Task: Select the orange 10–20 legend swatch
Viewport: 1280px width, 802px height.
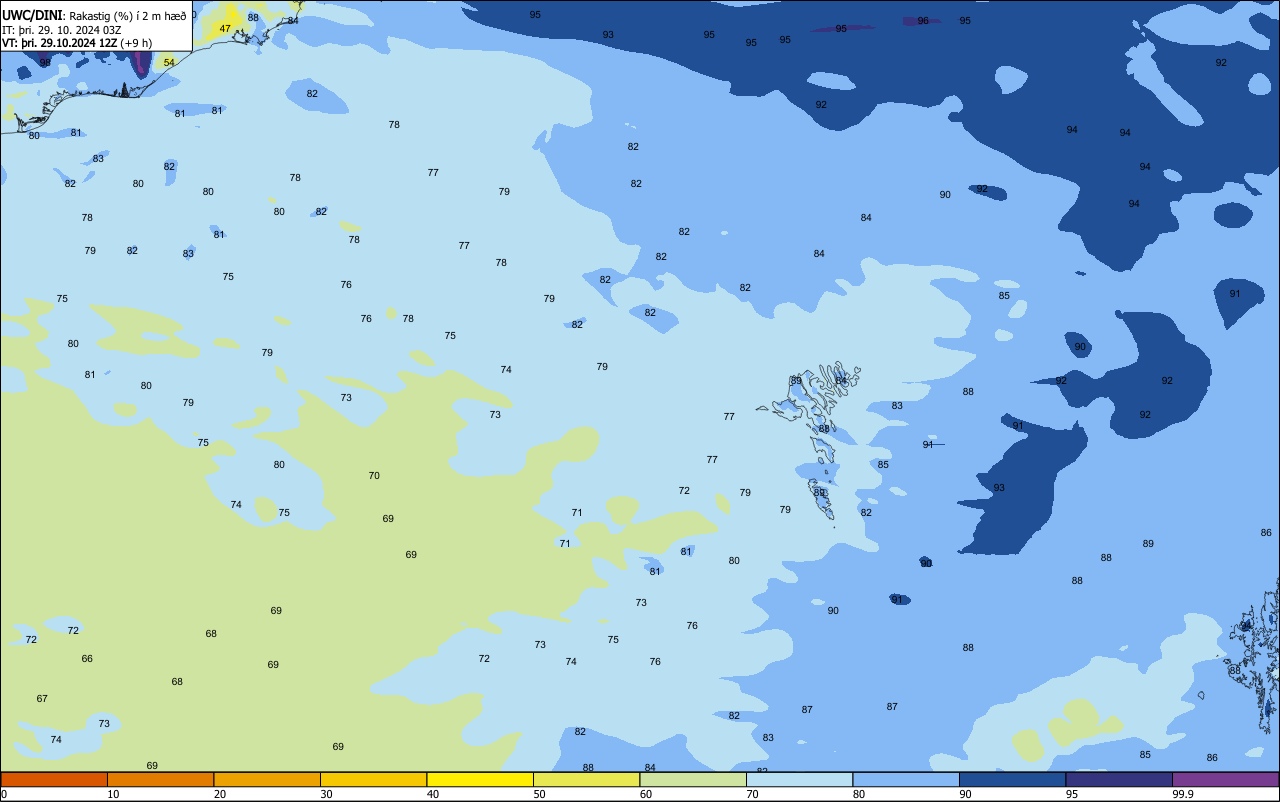Action: pyautogui.click(x=160, y=779)
